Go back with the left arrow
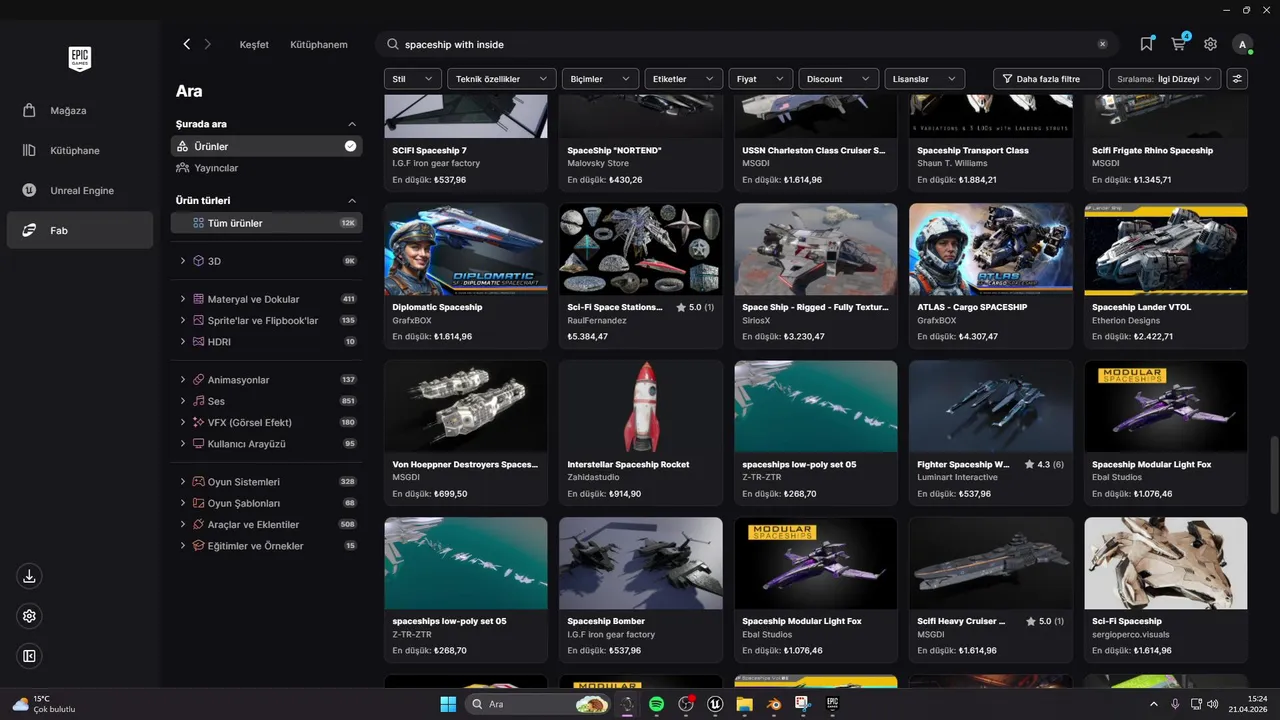 tap(187, 44)
